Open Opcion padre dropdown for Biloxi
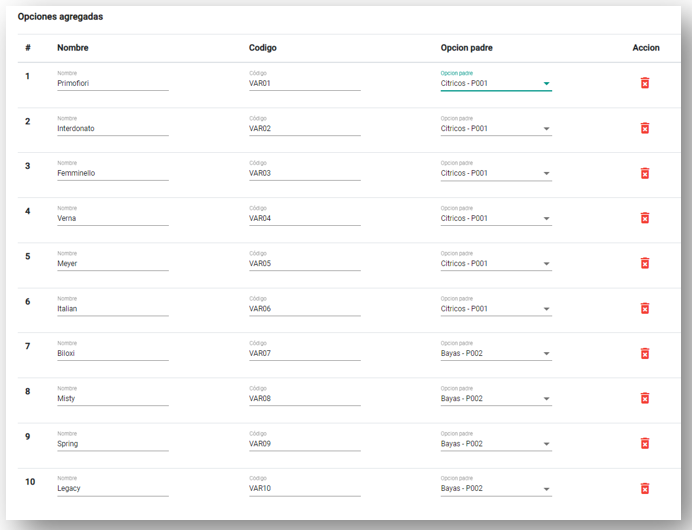Screen dimensions: 692x530 point(495,354)
